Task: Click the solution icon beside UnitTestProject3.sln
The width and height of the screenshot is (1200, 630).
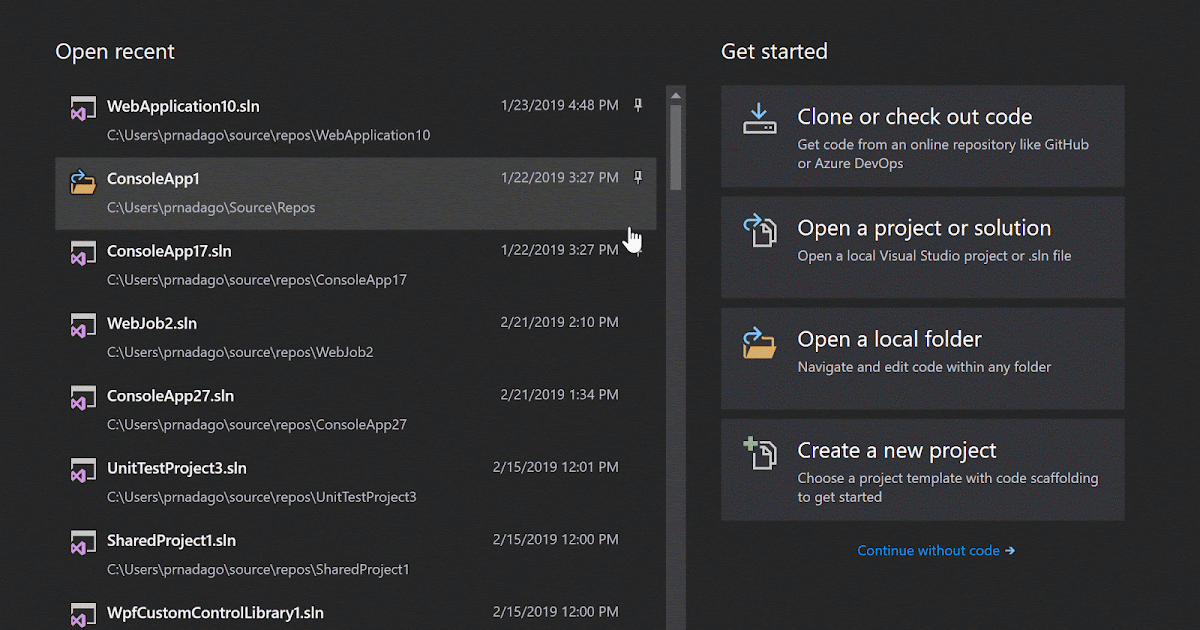Action: click(83, 469)
